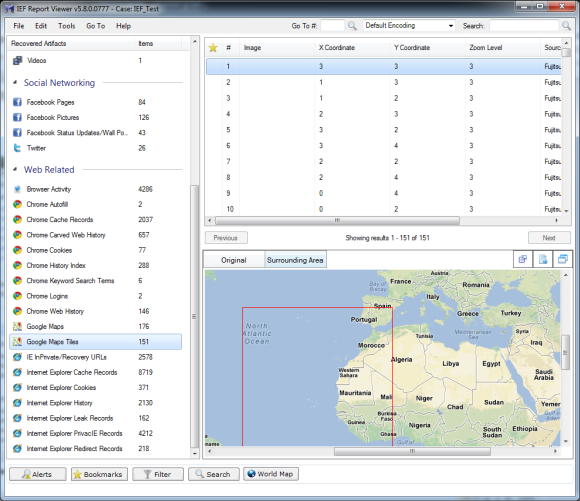Click the Facebook Pictures icon

[x=17, y=117]
